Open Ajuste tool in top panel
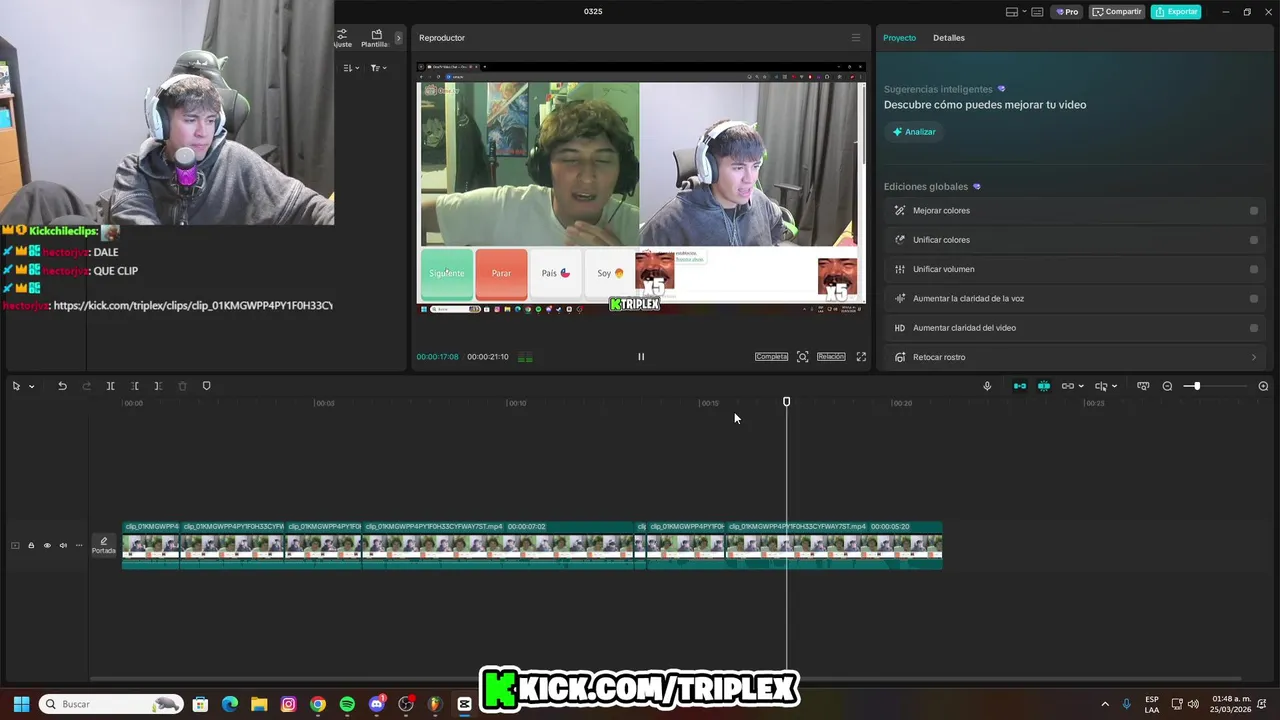Viewport: 1280px width, 720px height. pos(343,38)
